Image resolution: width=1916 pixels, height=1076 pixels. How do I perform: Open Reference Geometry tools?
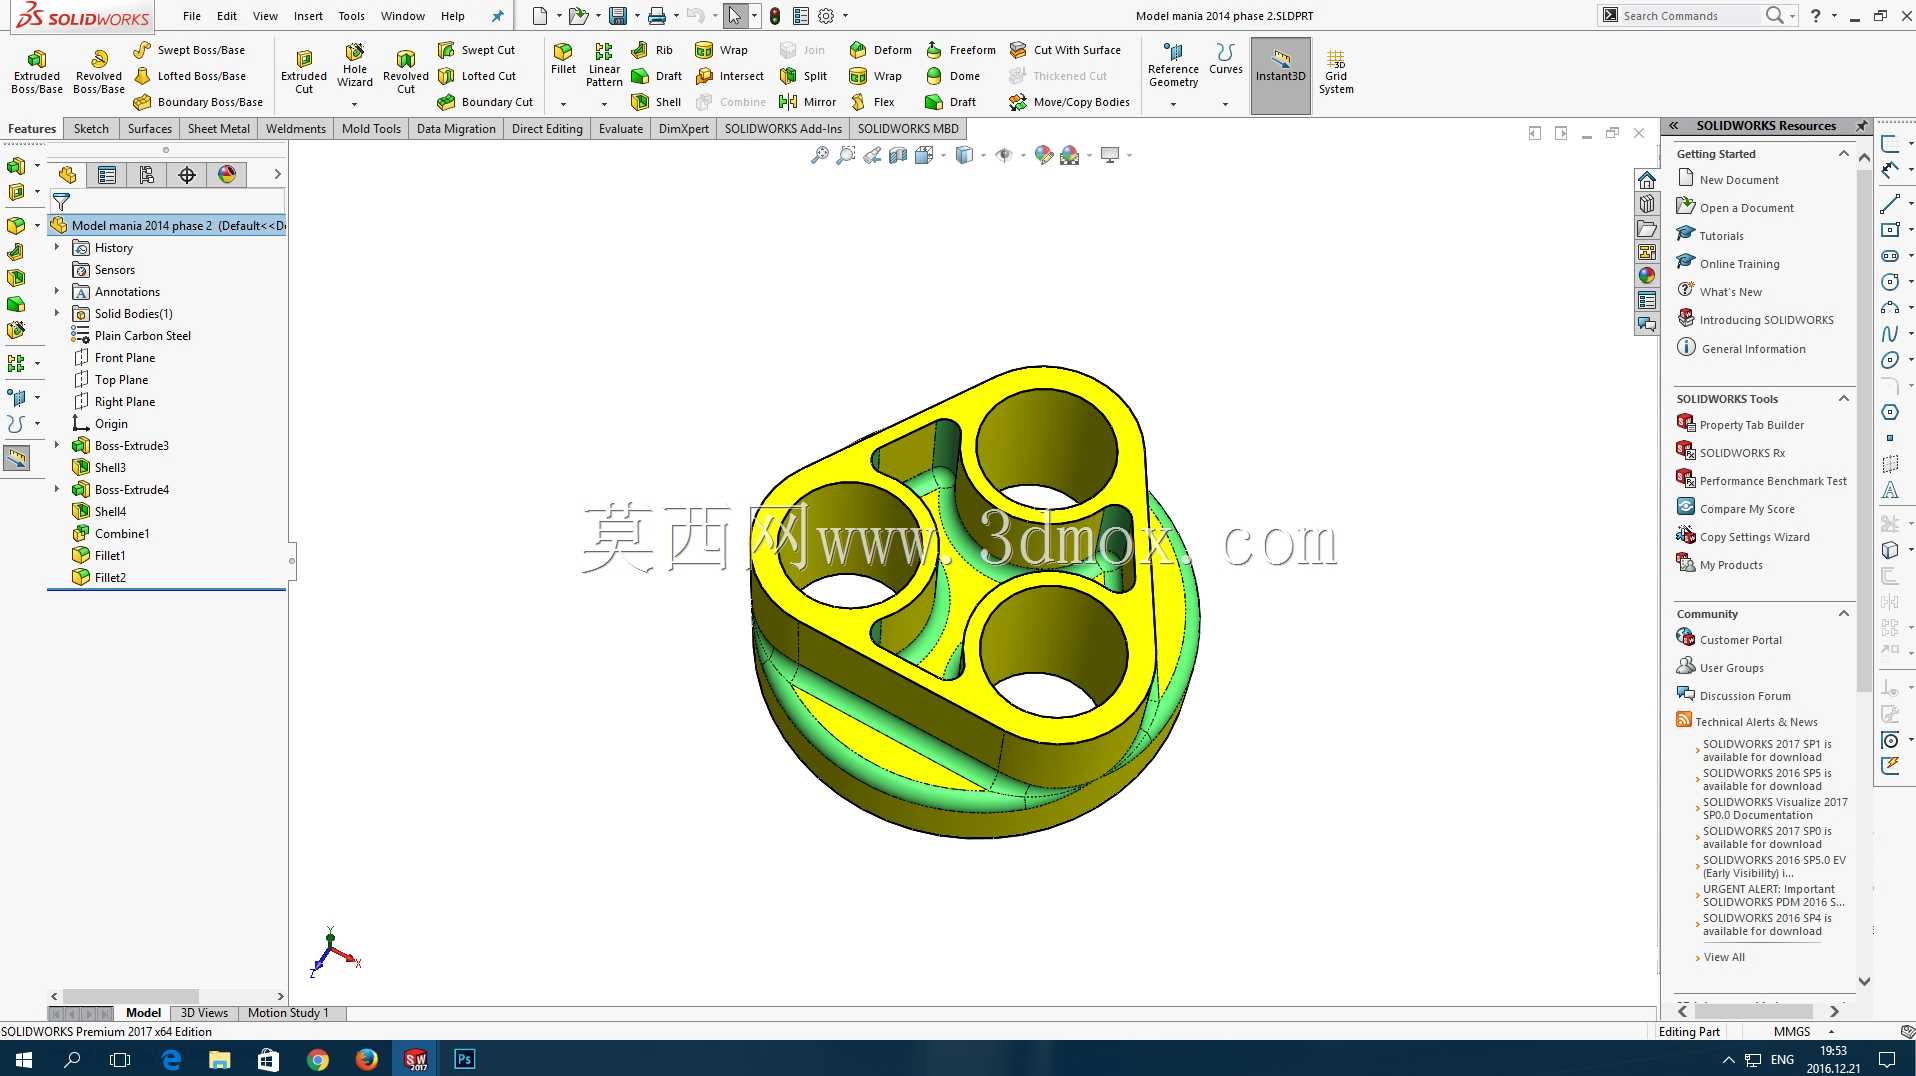1173,66
